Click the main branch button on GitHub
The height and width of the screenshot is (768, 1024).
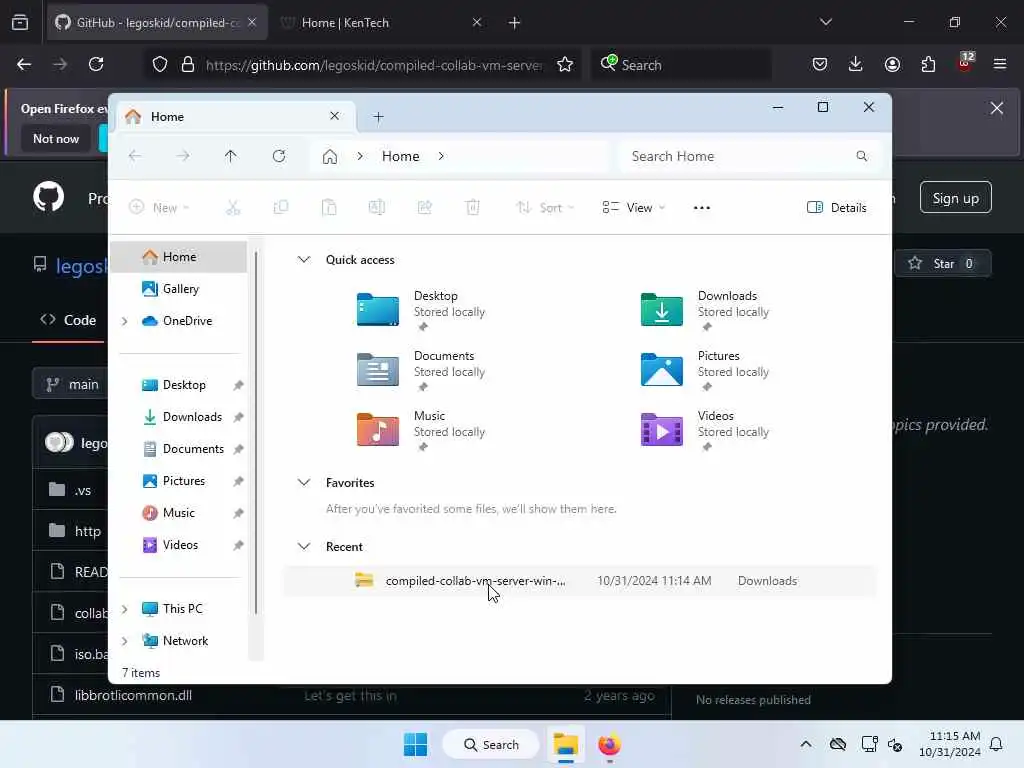[x=72, y=385]
